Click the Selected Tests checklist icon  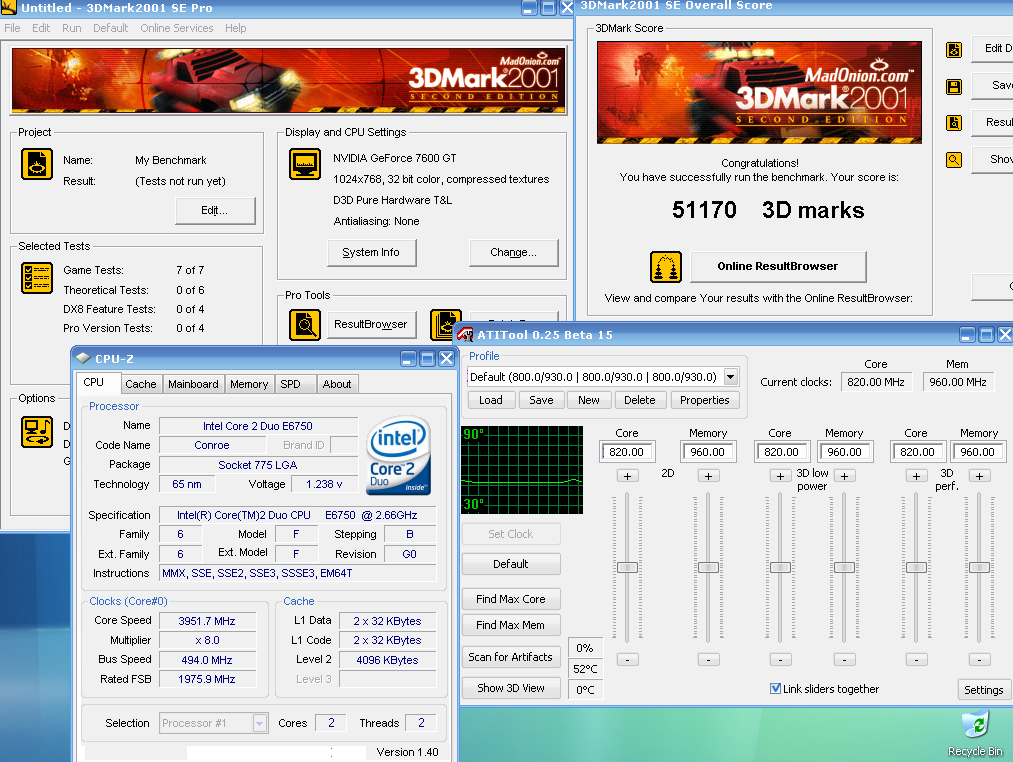coord(37,278)
